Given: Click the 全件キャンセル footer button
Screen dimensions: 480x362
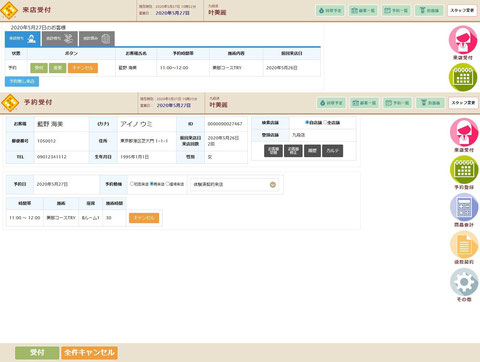Looking at the screenshot, I should tap(89, 353).
